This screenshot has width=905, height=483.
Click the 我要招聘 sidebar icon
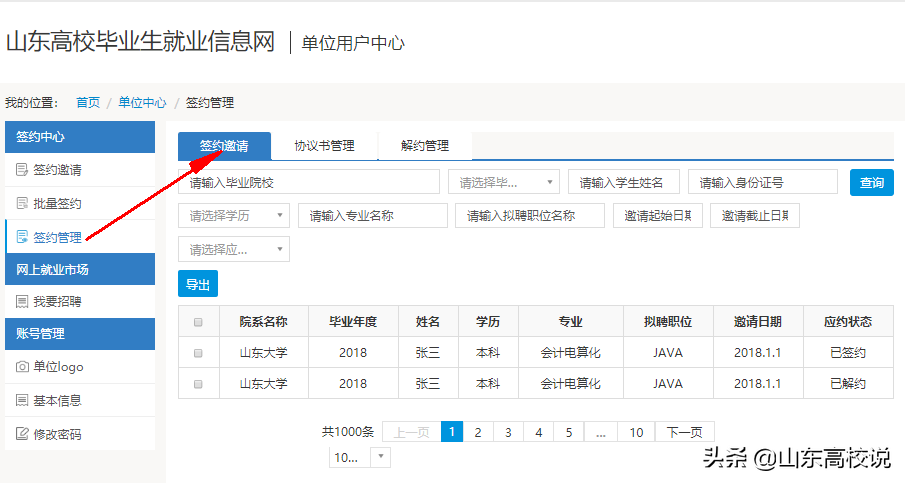[x=22, y=301]
